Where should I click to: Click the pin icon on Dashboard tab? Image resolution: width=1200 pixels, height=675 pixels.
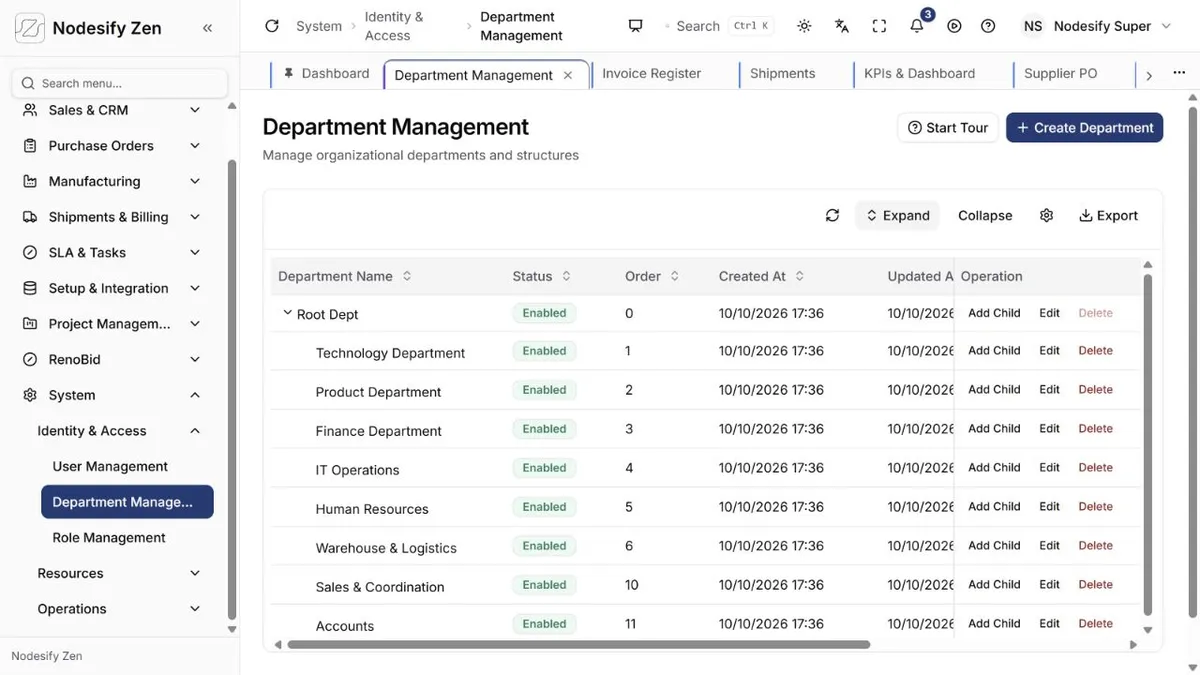(x=288, y=73)
